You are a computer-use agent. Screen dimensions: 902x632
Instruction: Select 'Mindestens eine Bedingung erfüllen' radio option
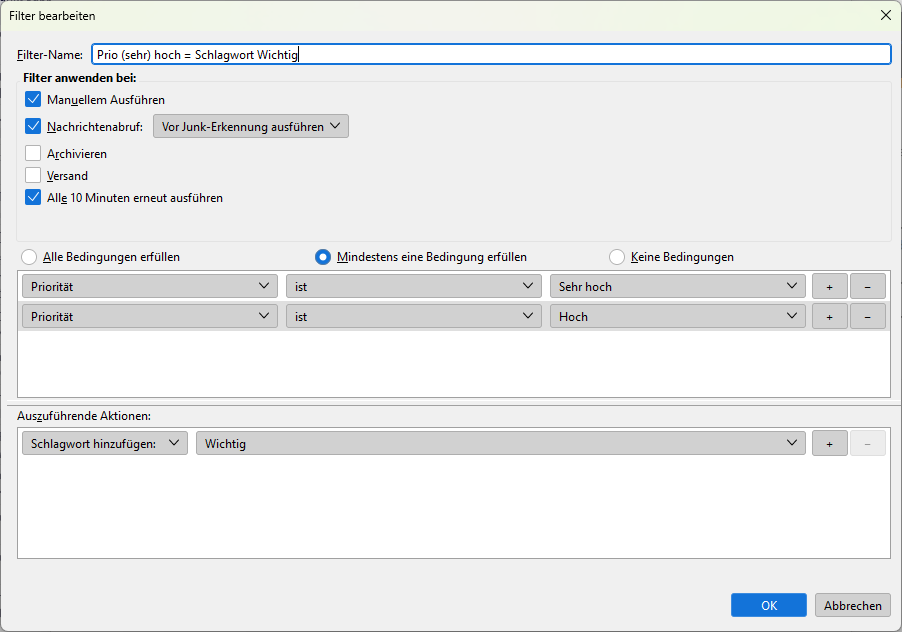323,257
